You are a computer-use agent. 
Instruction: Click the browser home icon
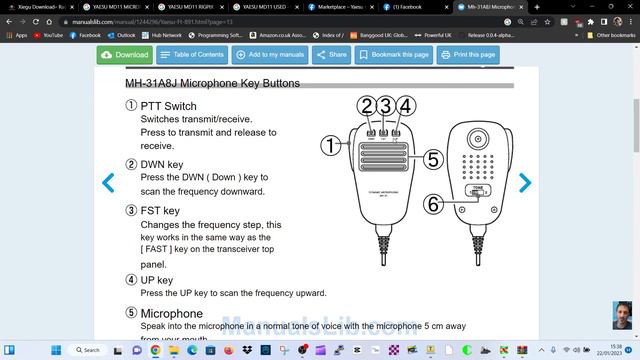[49, 22]
